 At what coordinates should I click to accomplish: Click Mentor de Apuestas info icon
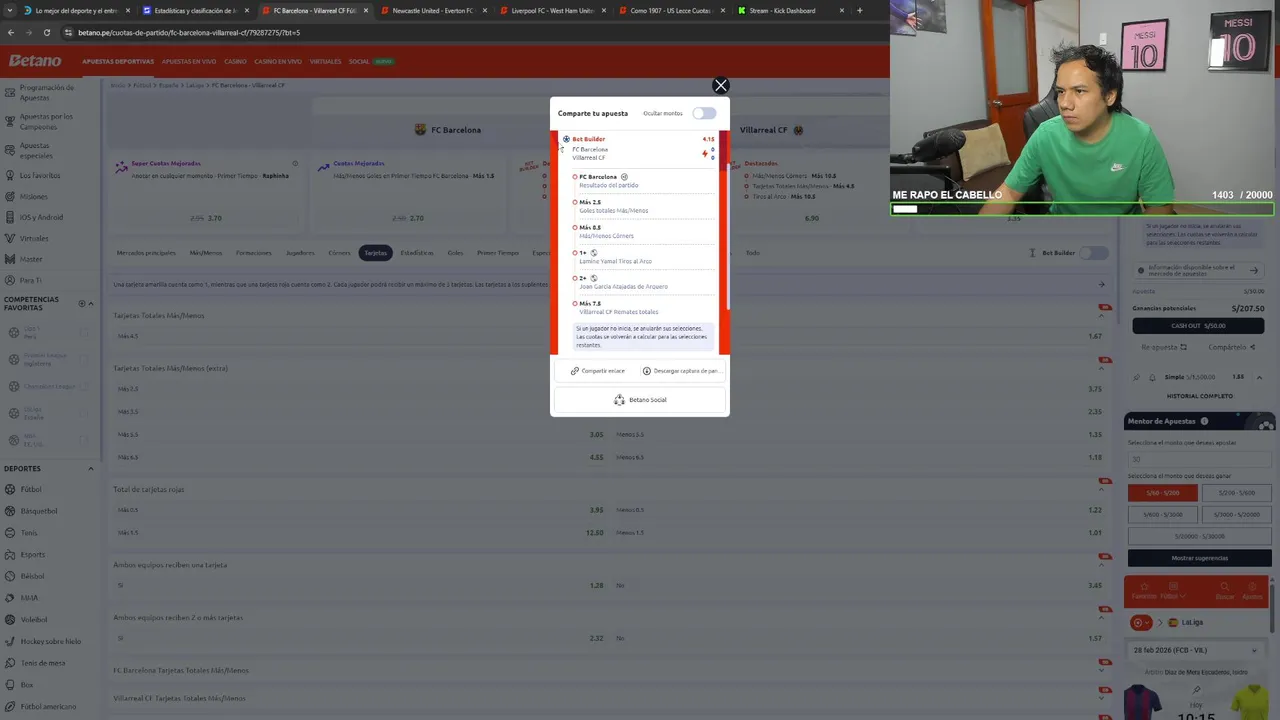pyautogui.click(x=1204, y=422)
